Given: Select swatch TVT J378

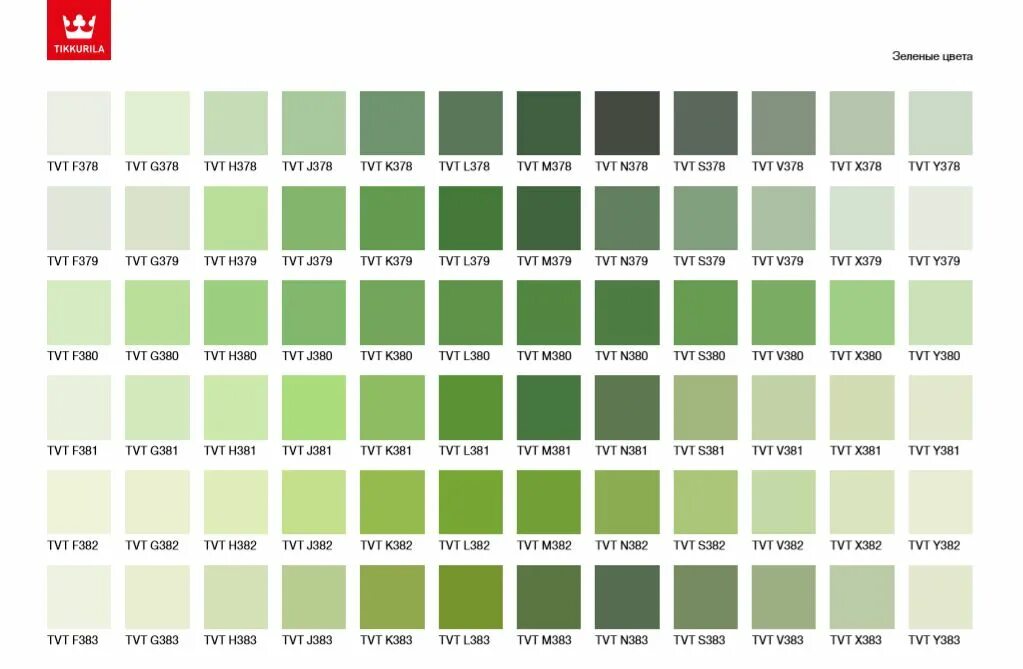Looking at the screenshot, I should tap(314, 123).
